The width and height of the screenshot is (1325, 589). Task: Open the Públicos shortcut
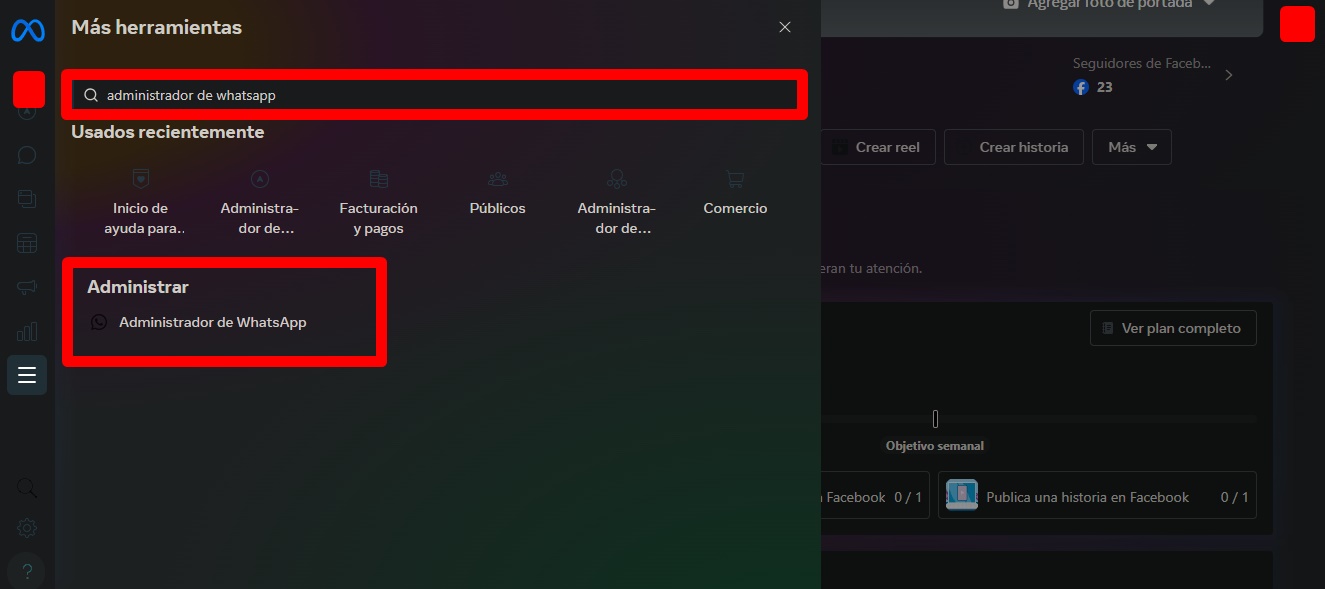click(x=498, y=194)
